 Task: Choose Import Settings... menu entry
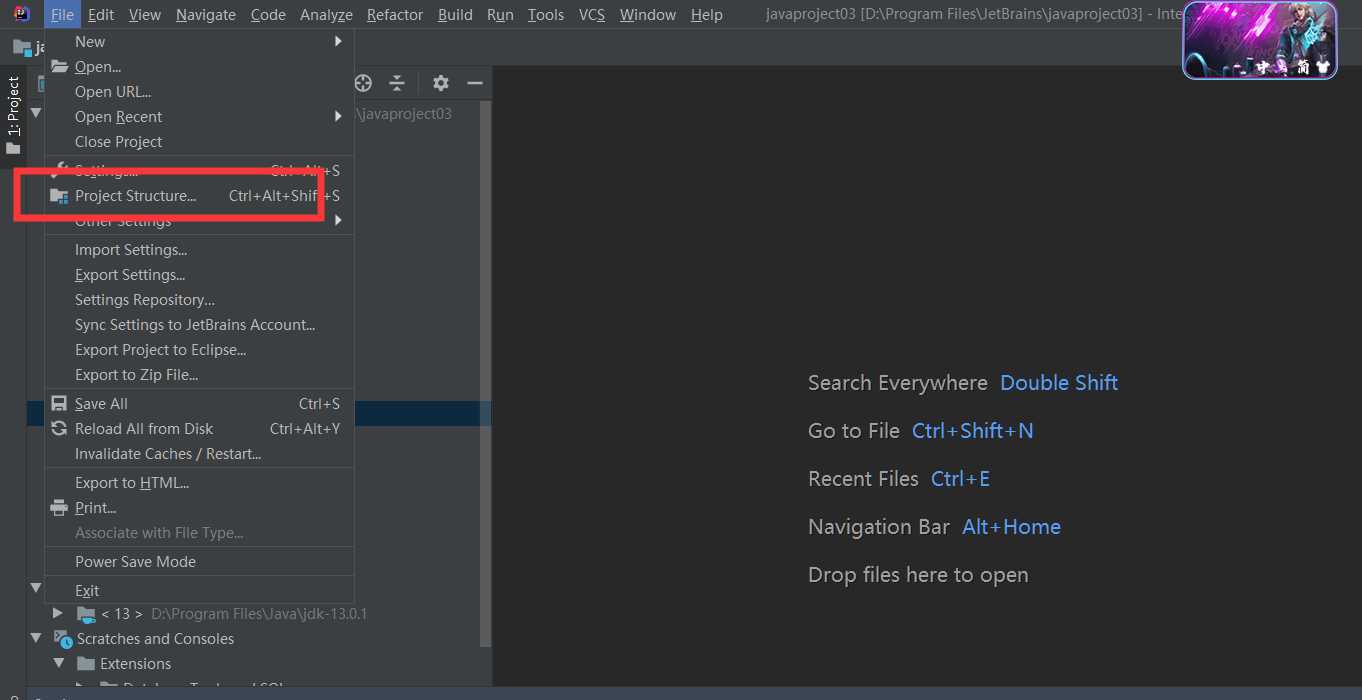[200, 250]
